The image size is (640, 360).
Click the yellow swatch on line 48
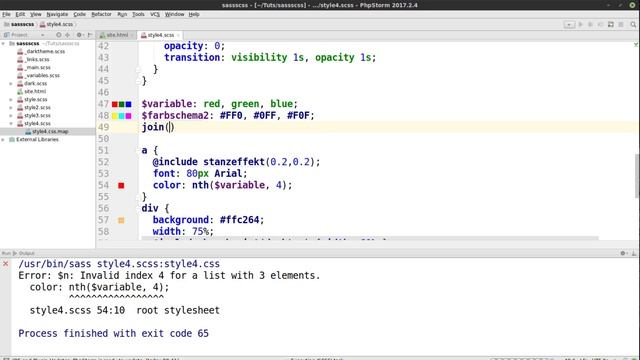click(x=115, y=116)
